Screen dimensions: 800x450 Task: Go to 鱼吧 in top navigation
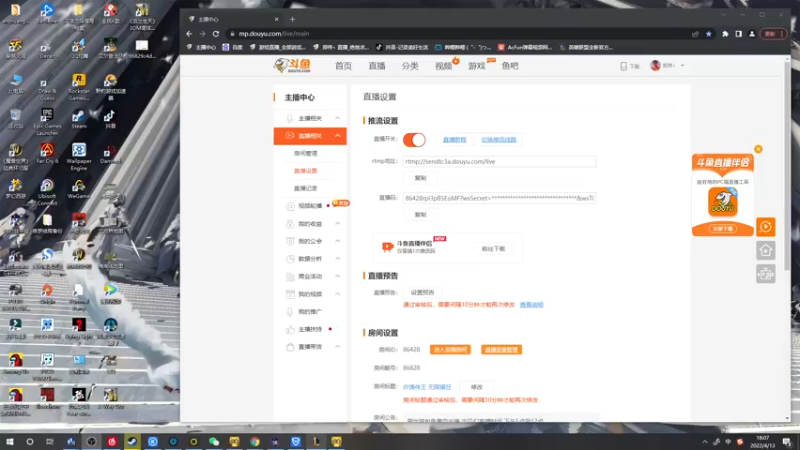[510, 66]
